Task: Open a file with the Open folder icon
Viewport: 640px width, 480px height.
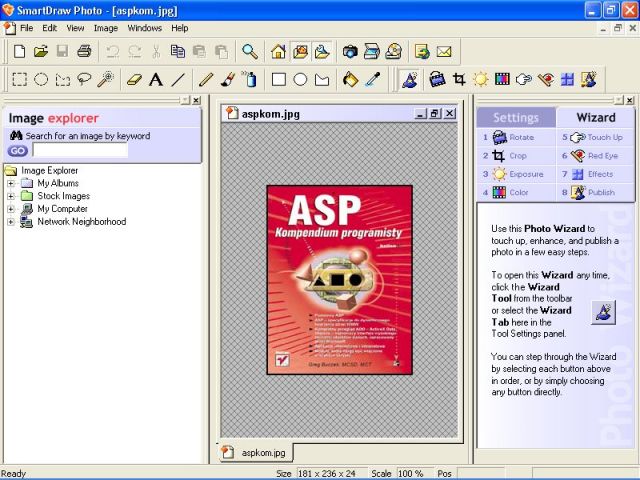Action: 41,51
